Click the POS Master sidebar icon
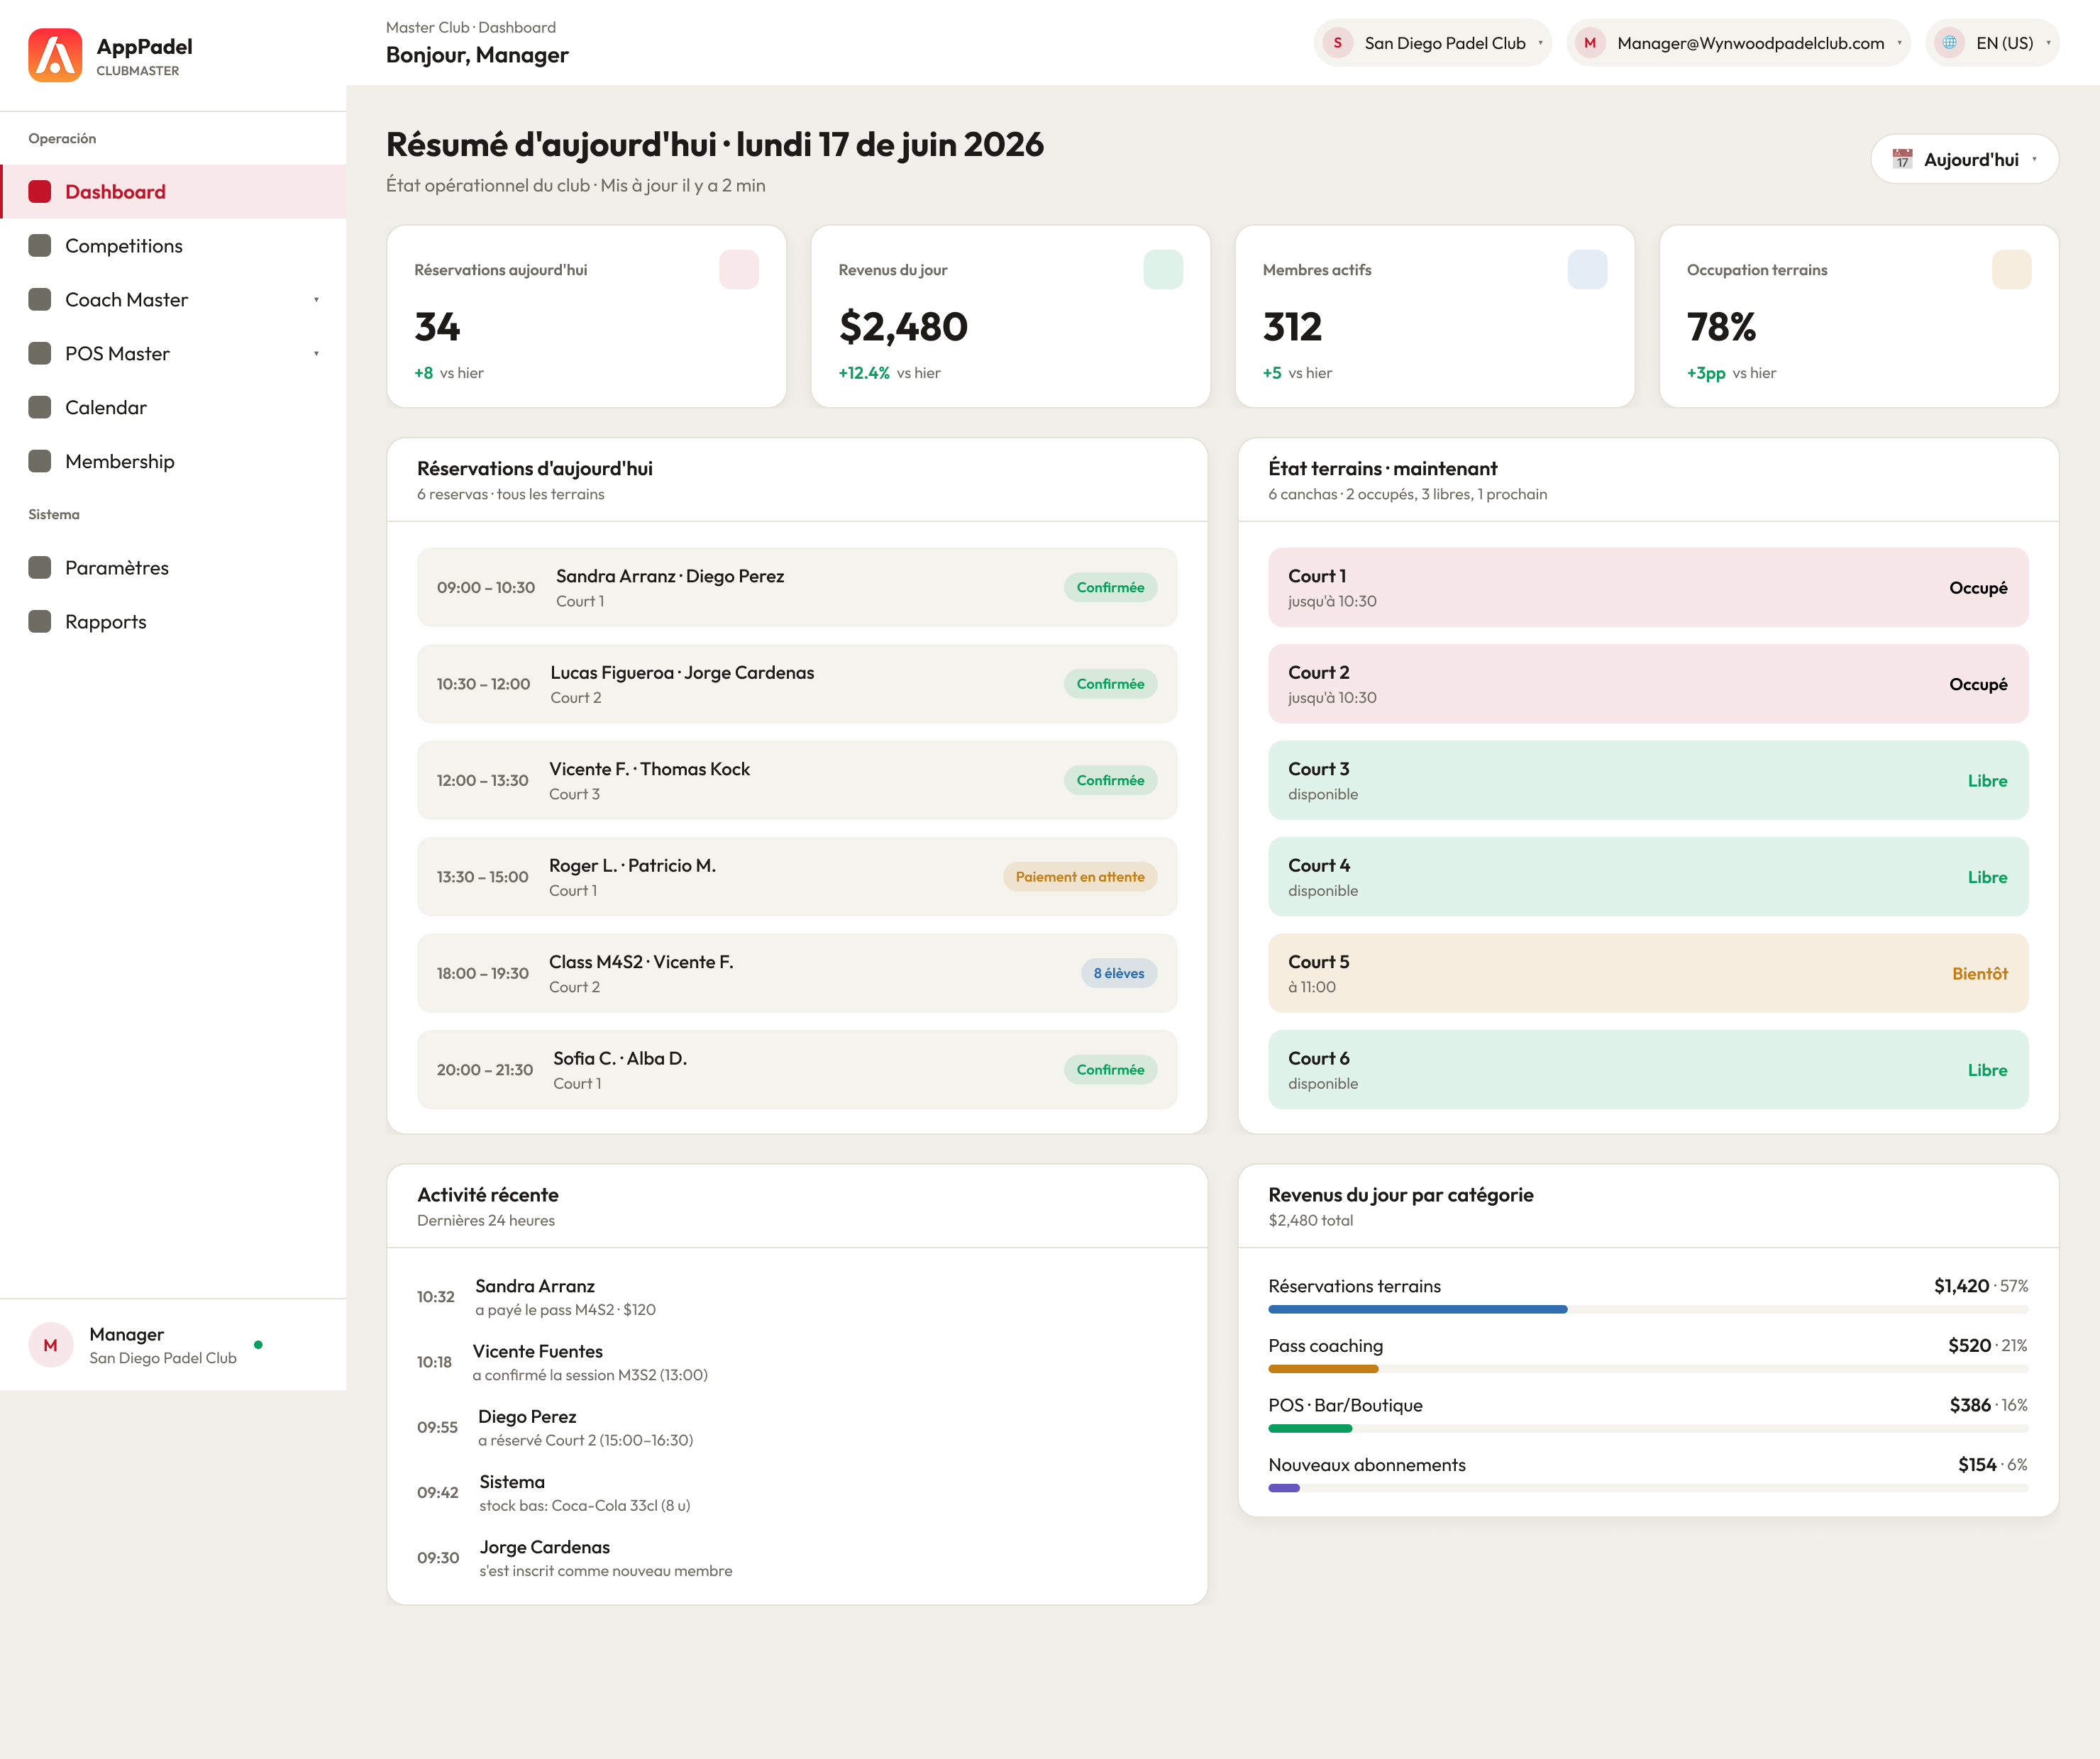Viewport: 2100px width, 1759px height. 40,354
